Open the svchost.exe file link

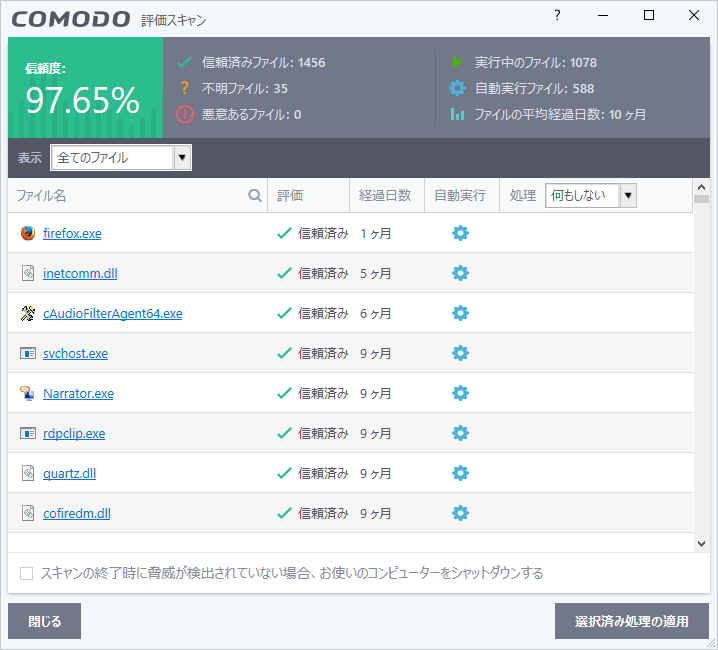point(76,354)
